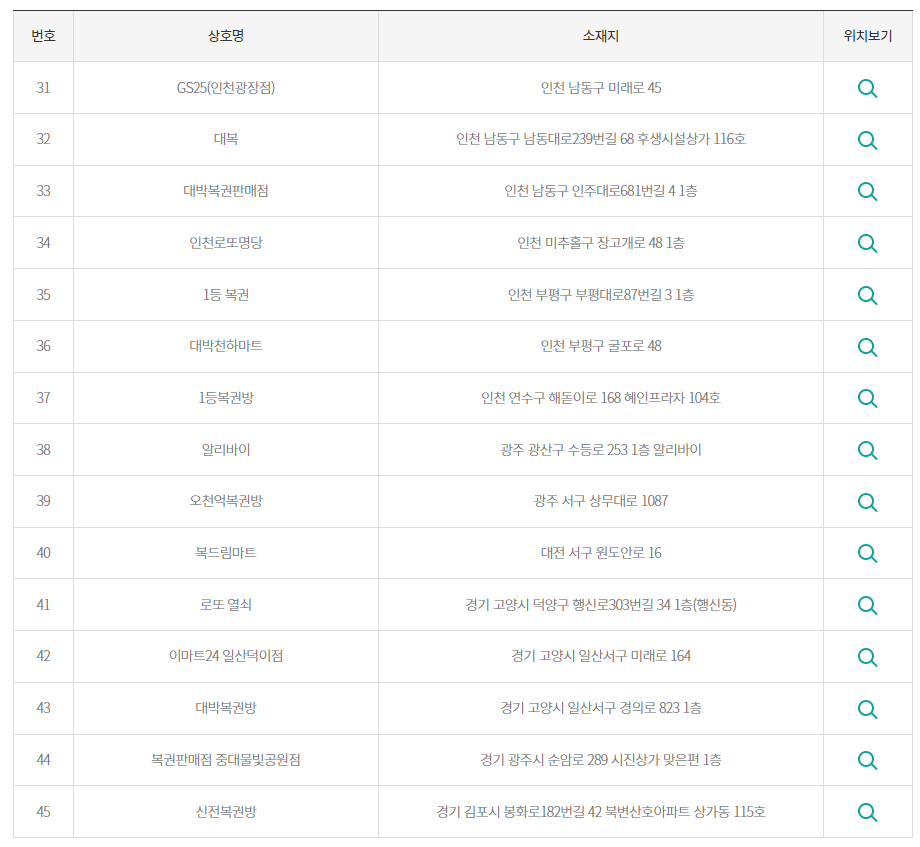The height and width of the screenshot is (847, 920).
Task: Click magnifier for 오천억복권방
Action: click(x=867, y=502)
